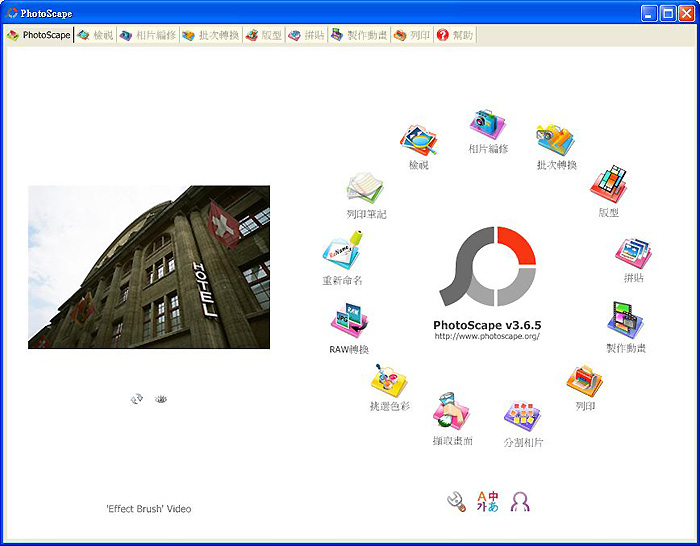Click the eye icon below the photo
700x546 pixels.
coord(161,399)
